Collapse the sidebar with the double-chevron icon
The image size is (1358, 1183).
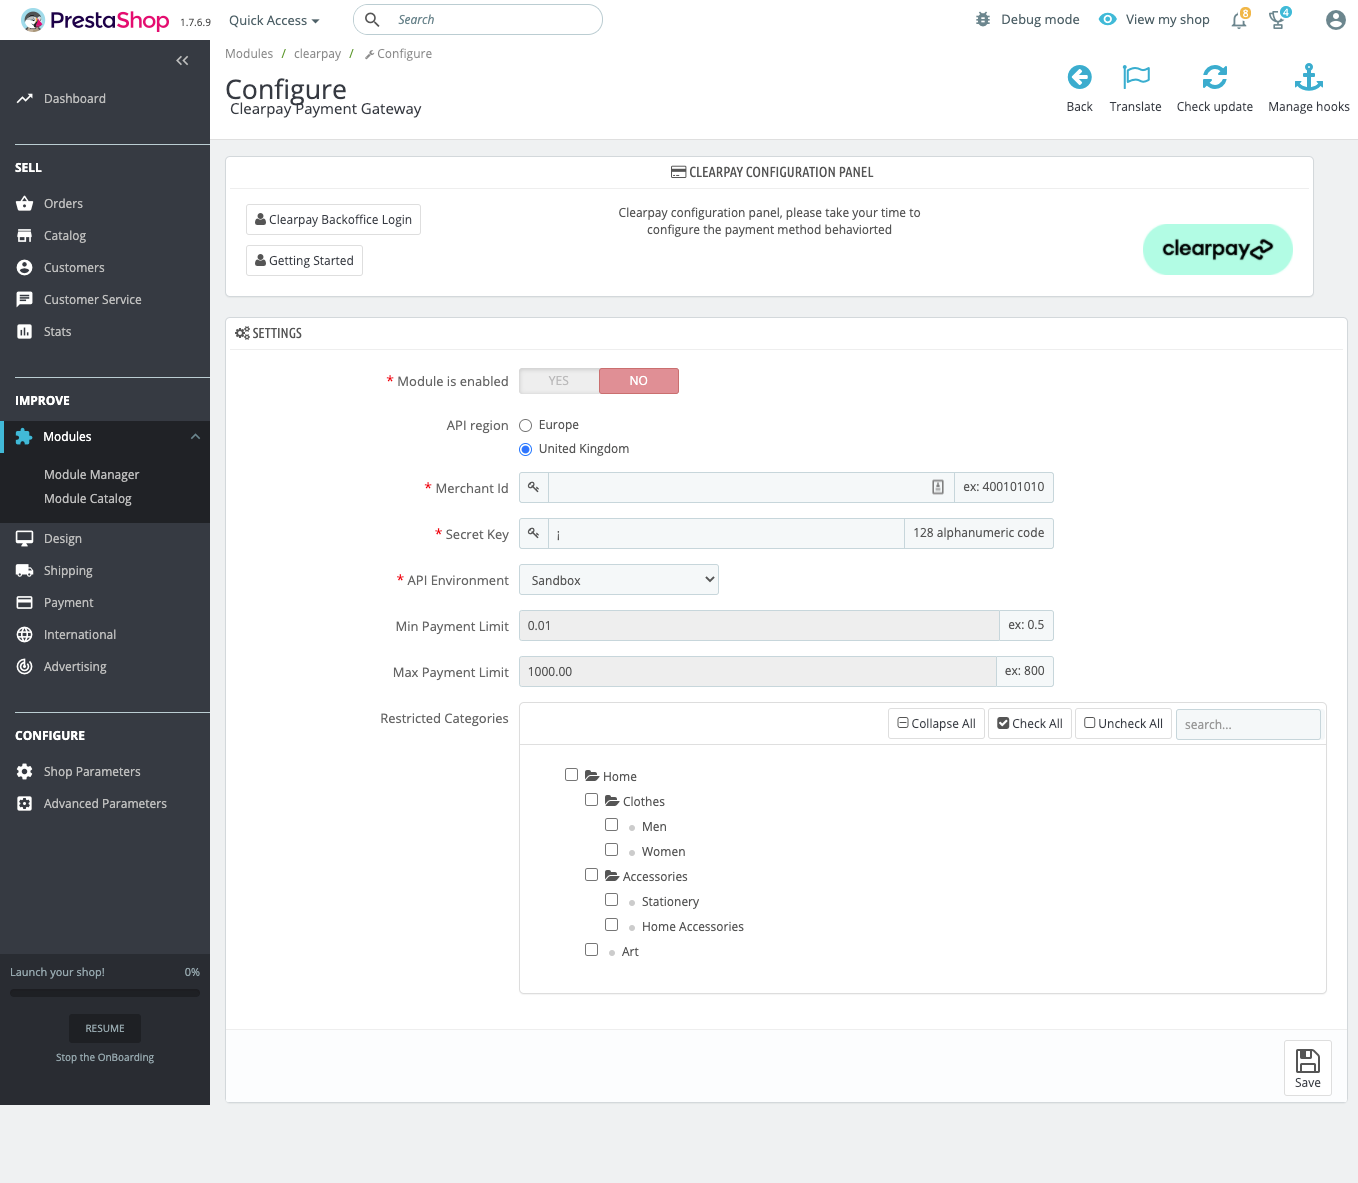click(x=182, y=61)
